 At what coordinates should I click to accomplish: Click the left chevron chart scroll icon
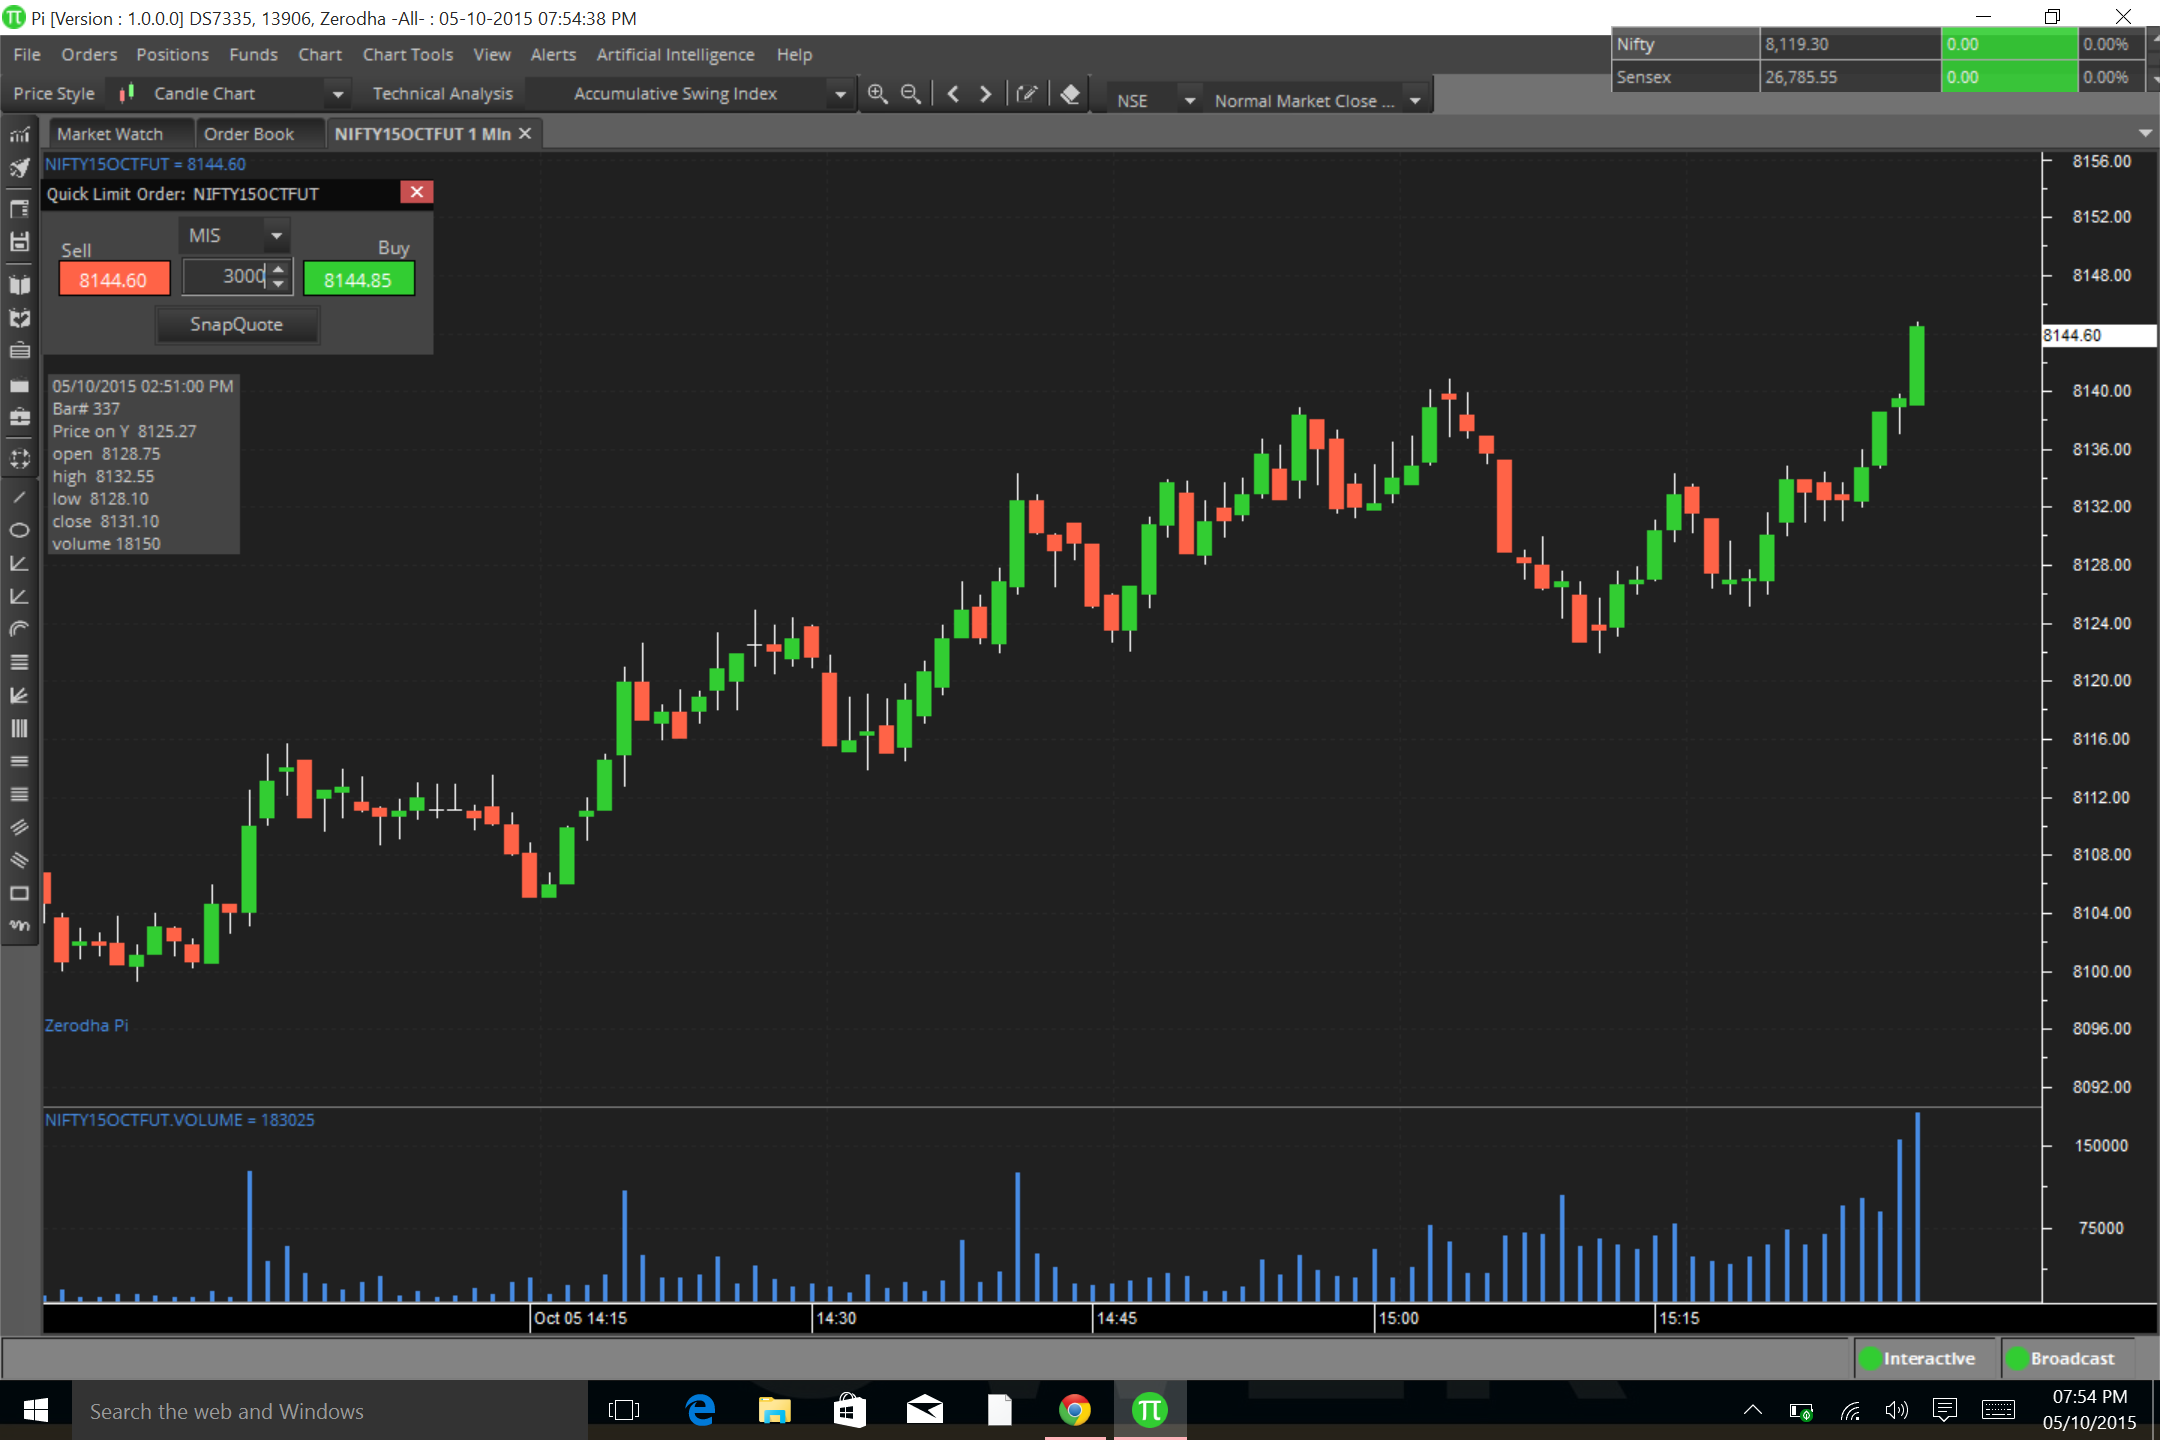tap(953, 94)
